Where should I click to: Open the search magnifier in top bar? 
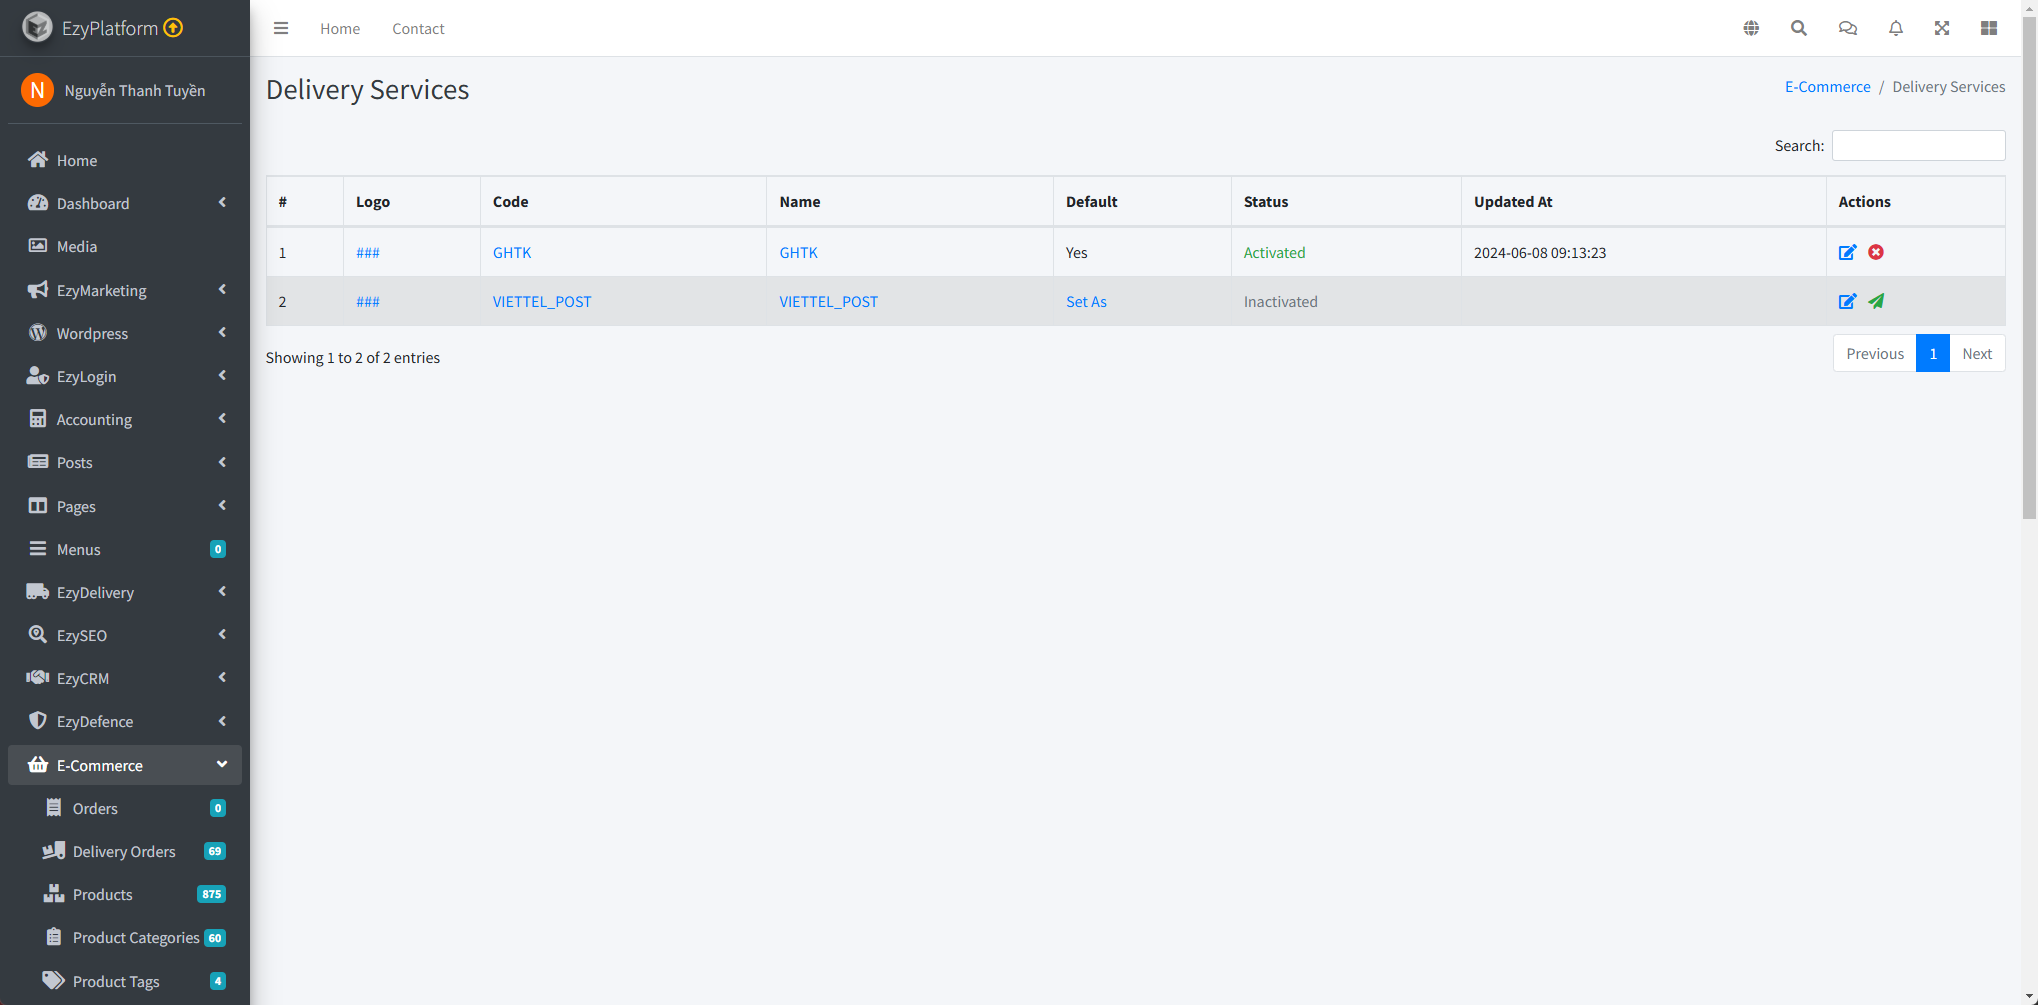1799,28
